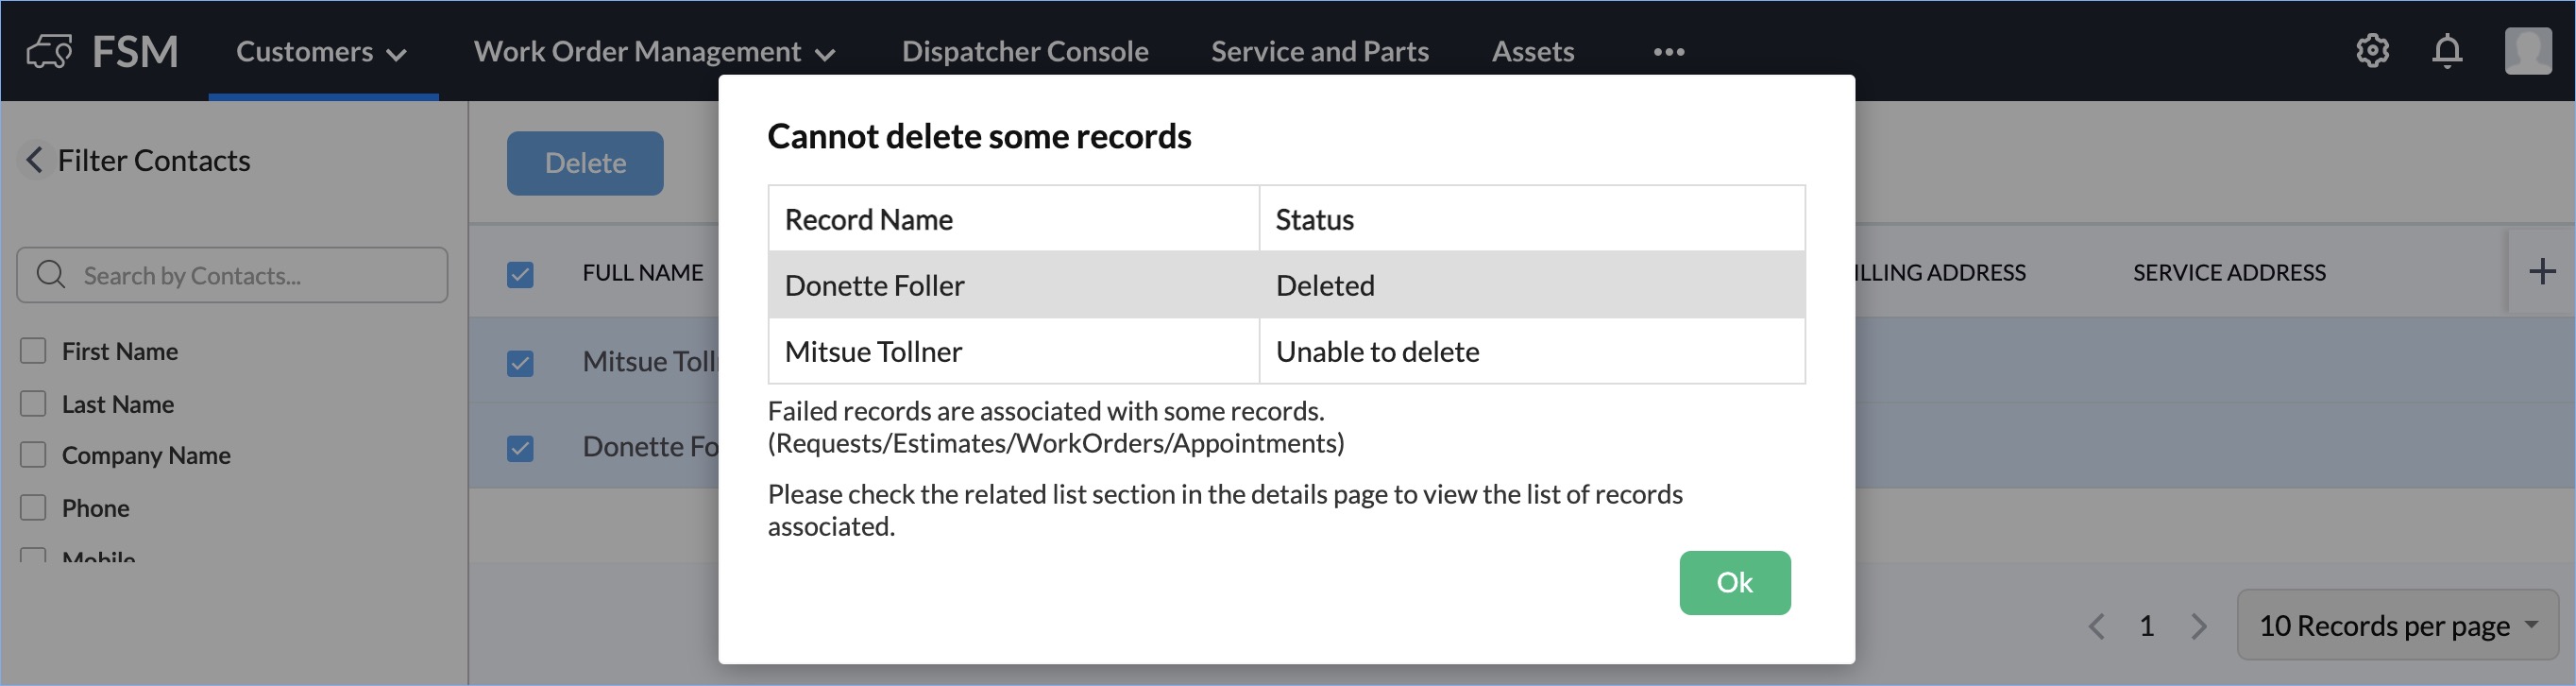The height and width of the screenshot is (686, 2576).
Task: Click the FSM logo icon
Action: (49, 51)
